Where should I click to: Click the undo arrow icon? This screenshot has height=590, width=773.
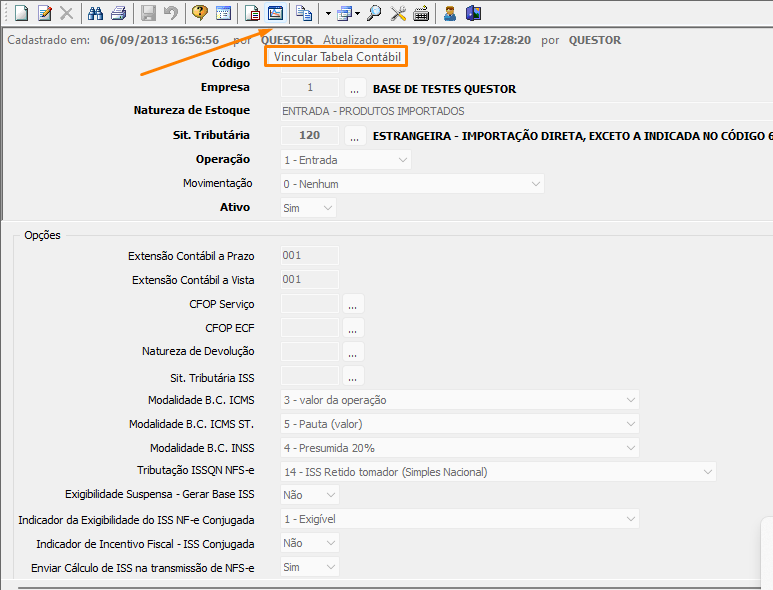[171, 13]
